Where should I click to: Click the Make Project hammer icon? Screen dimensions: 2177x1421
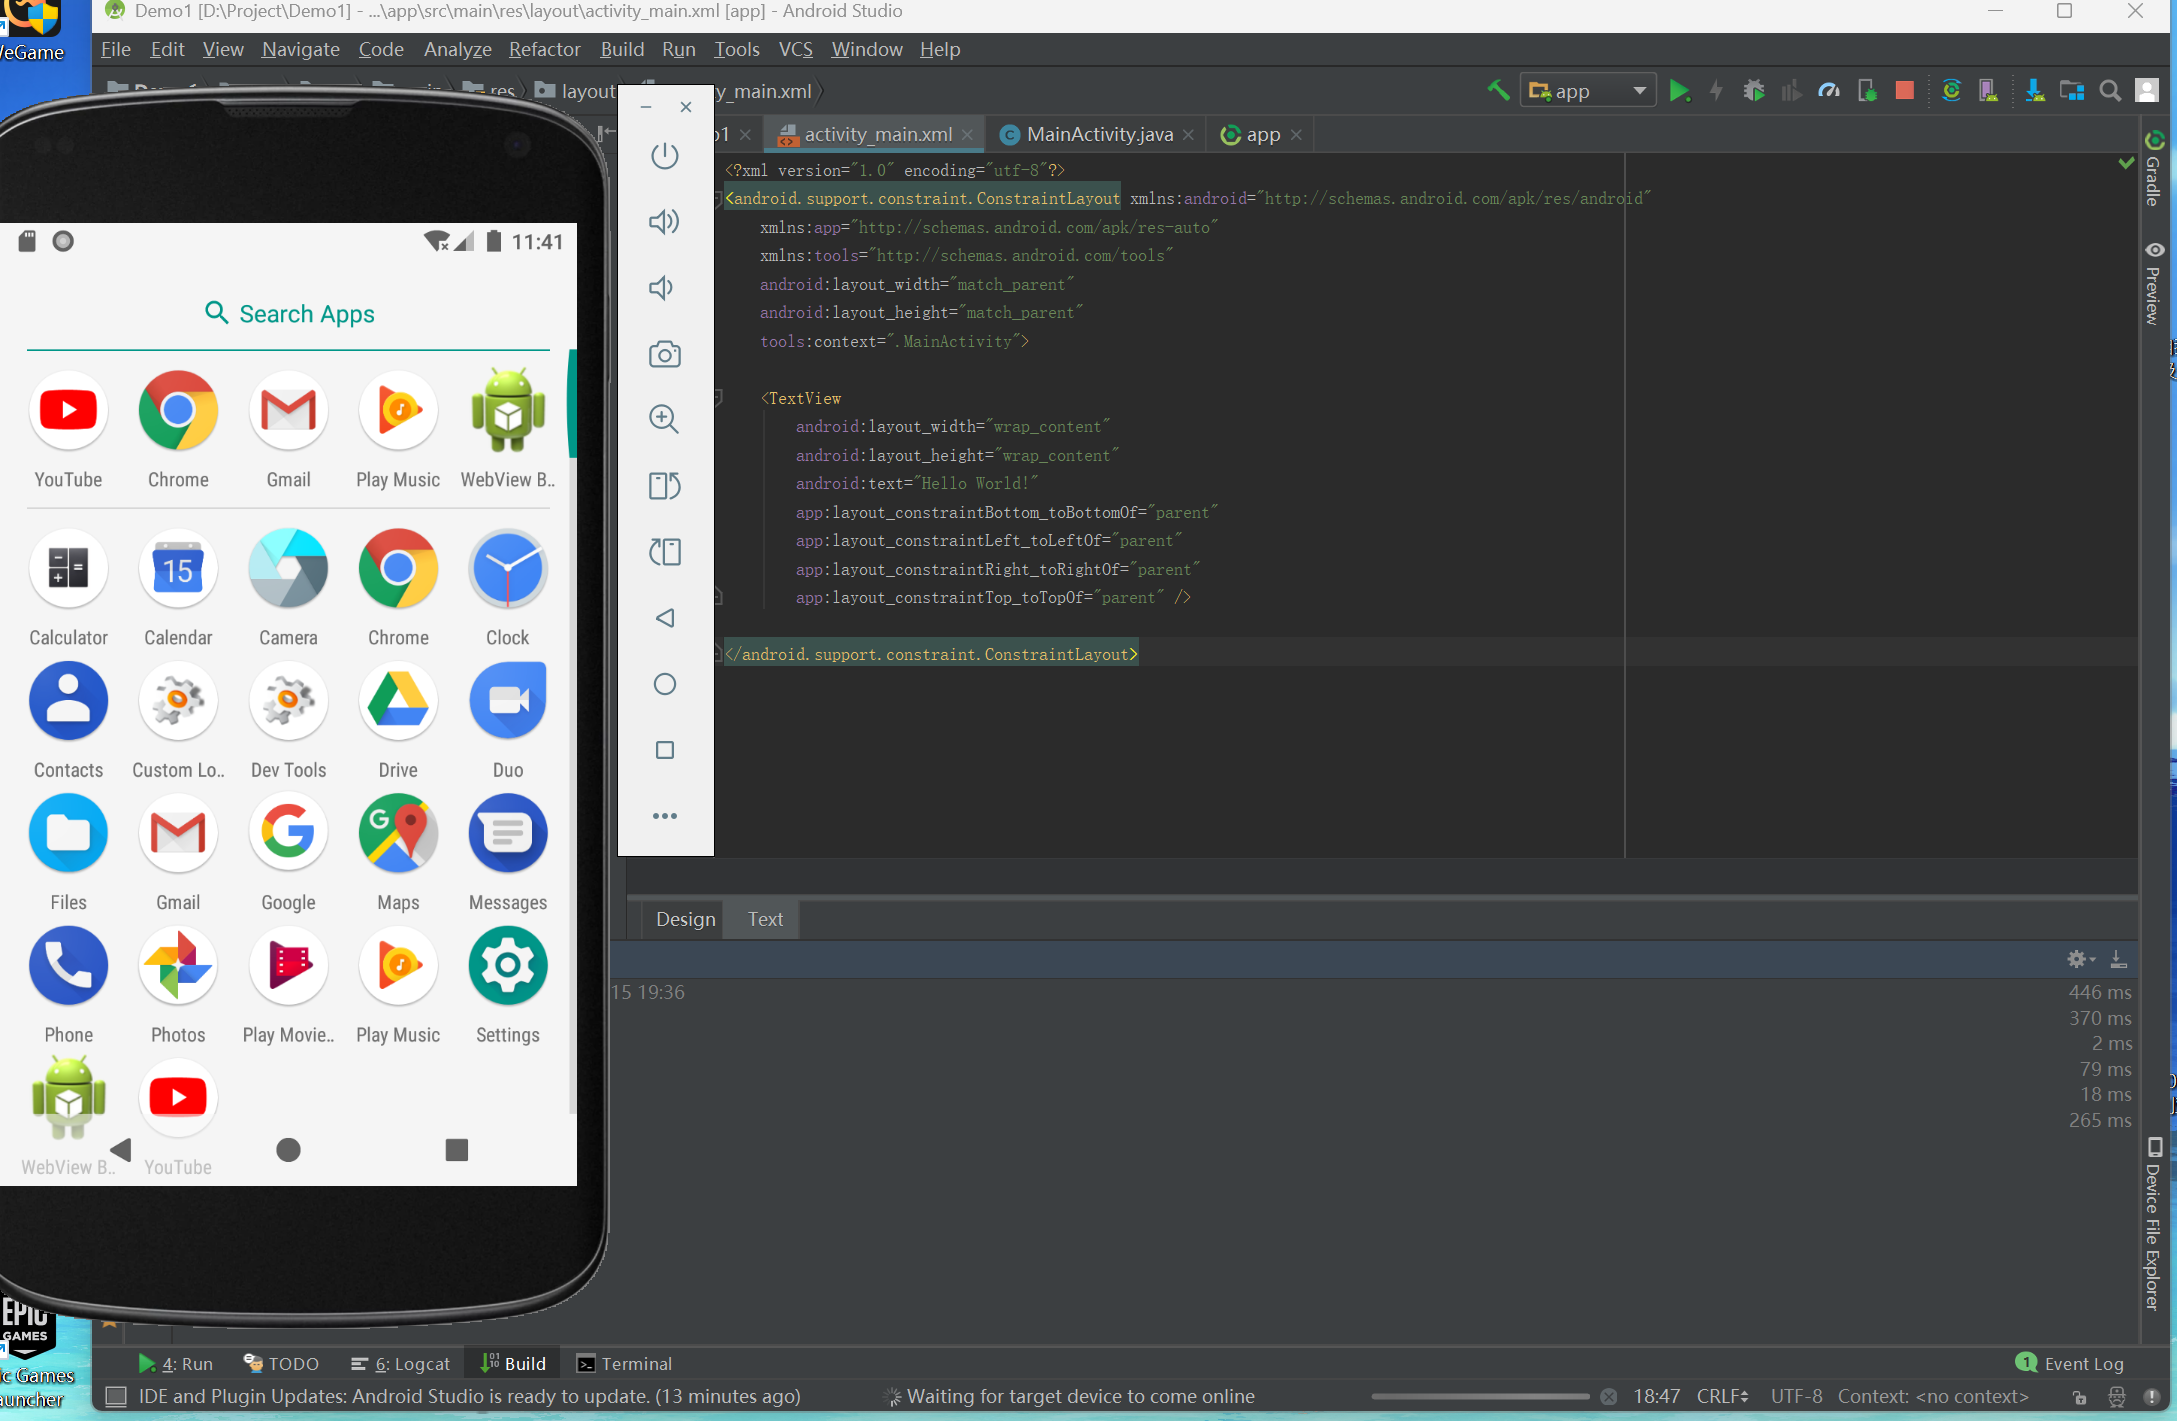pyautogui.click(x=1498, y=91)
